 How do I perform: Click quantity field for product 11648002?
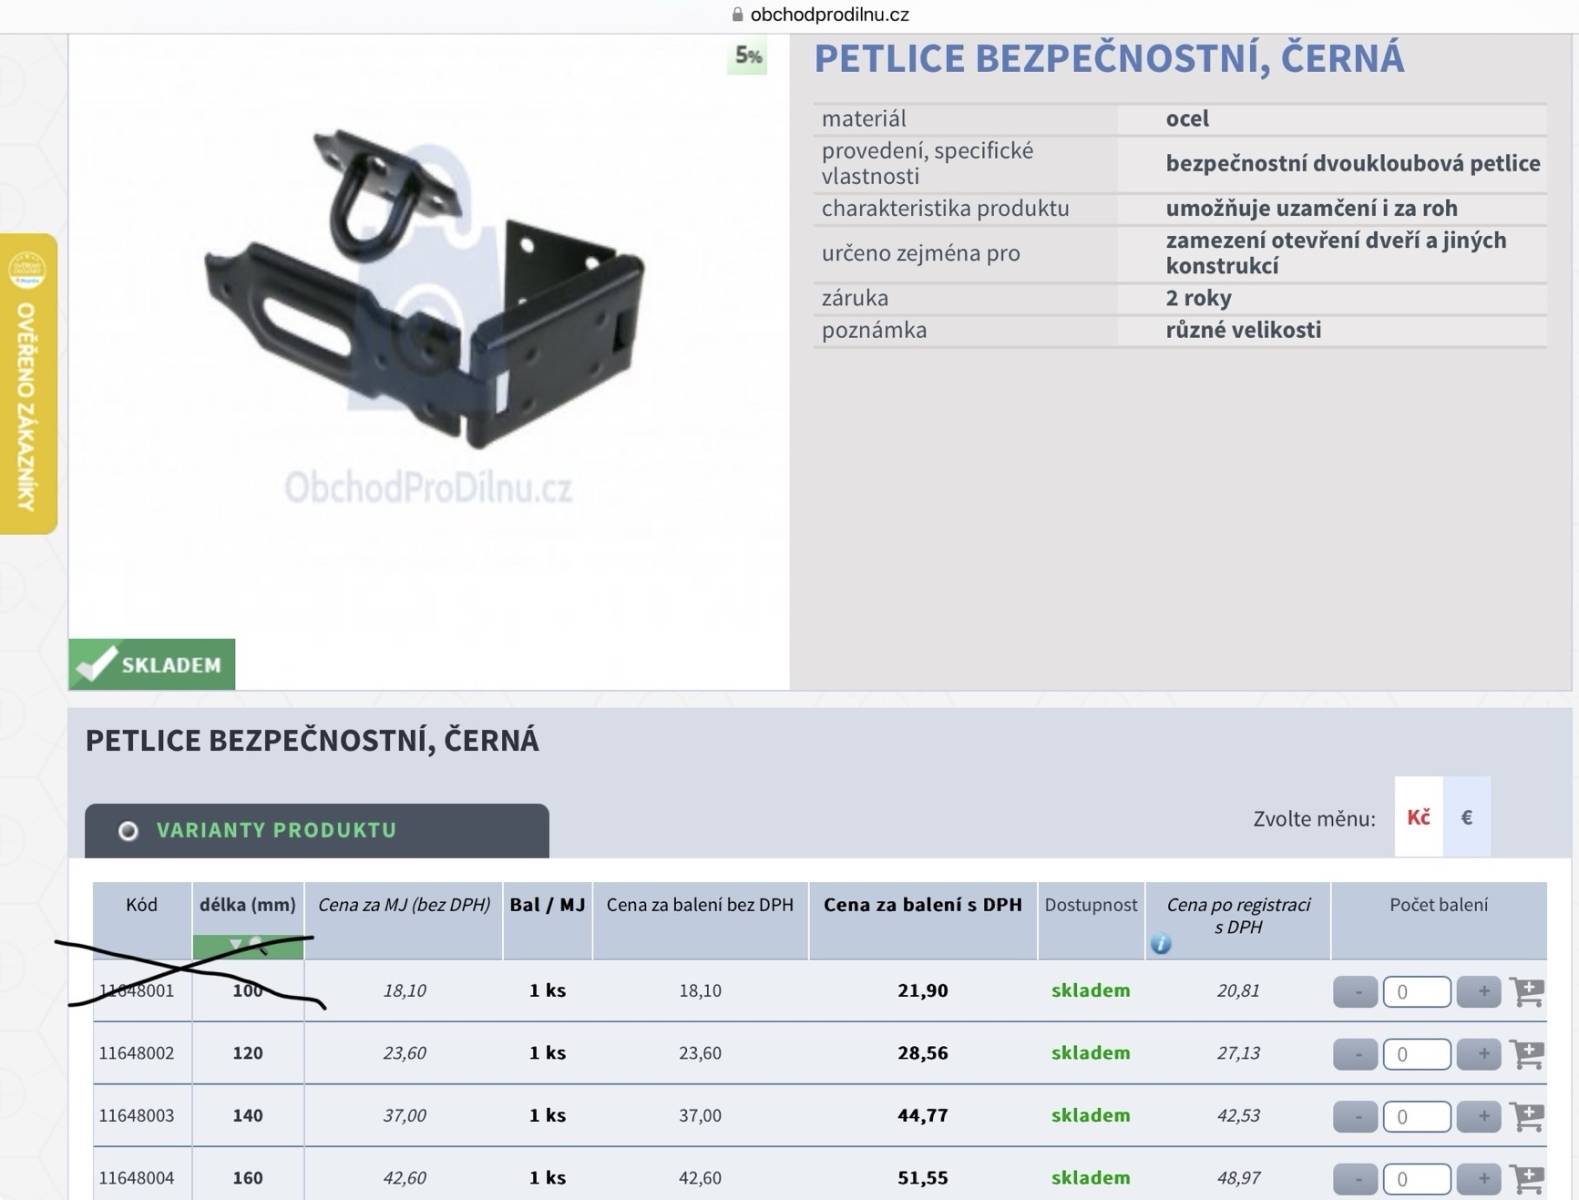[x=1417, y=1054]
